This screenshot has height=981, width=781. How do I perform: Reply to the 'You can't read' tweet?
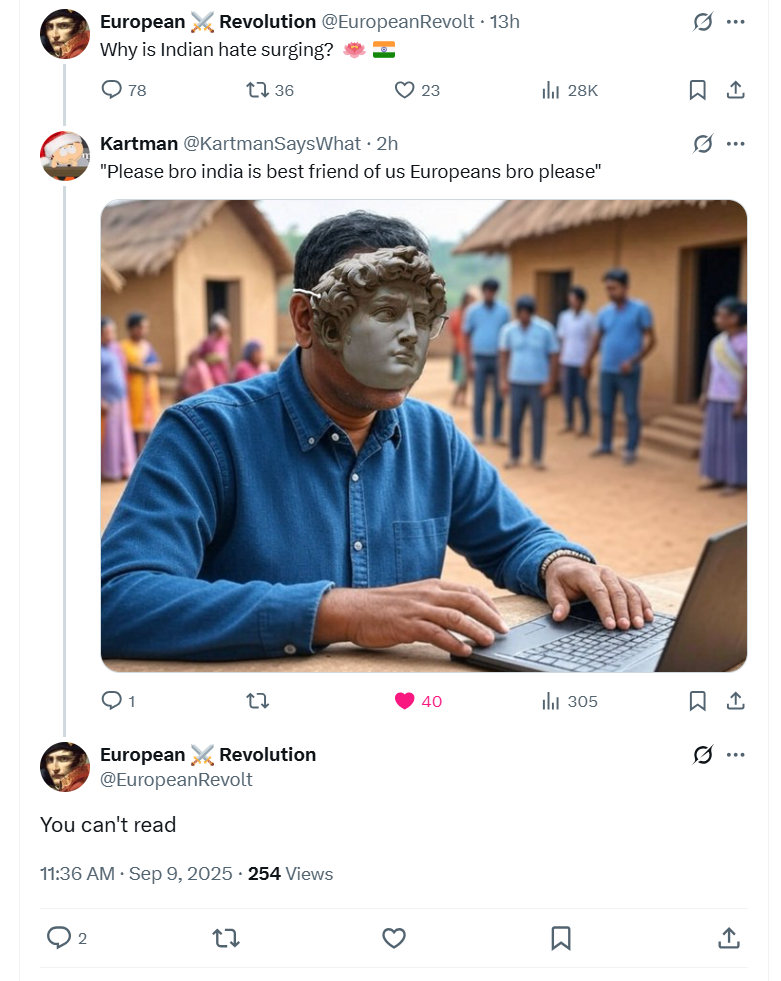[x=66, y=938]
